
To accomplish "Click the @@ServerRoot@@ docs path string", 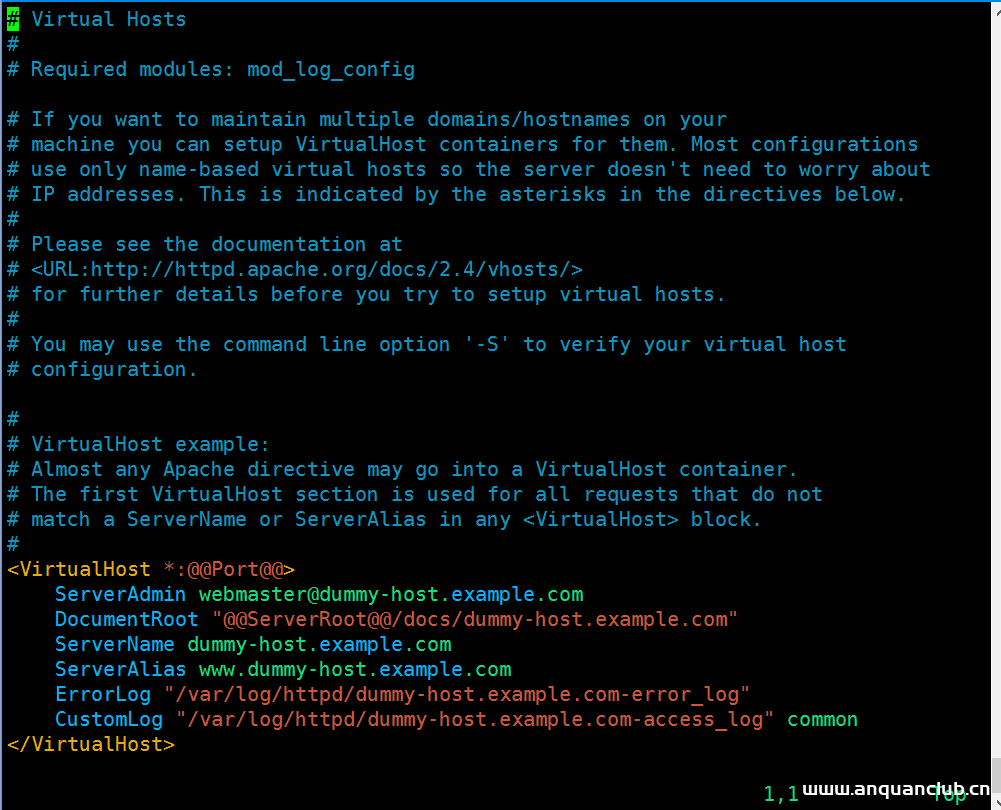I will click(475, 619).
